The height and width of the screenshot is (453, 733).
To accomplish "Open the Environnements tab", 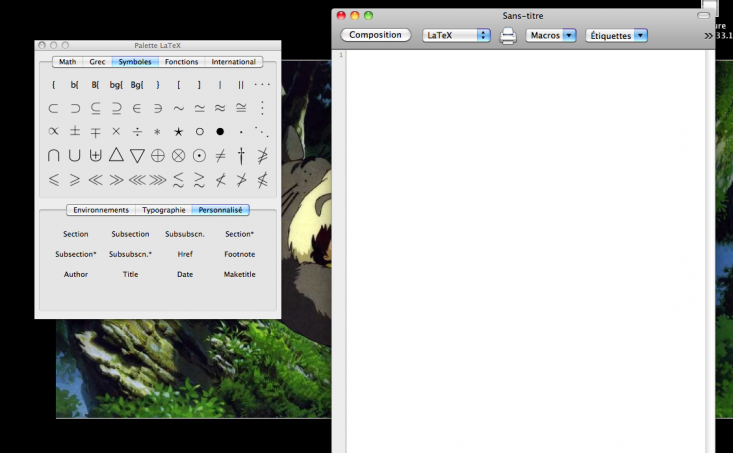I will point(101,210).
